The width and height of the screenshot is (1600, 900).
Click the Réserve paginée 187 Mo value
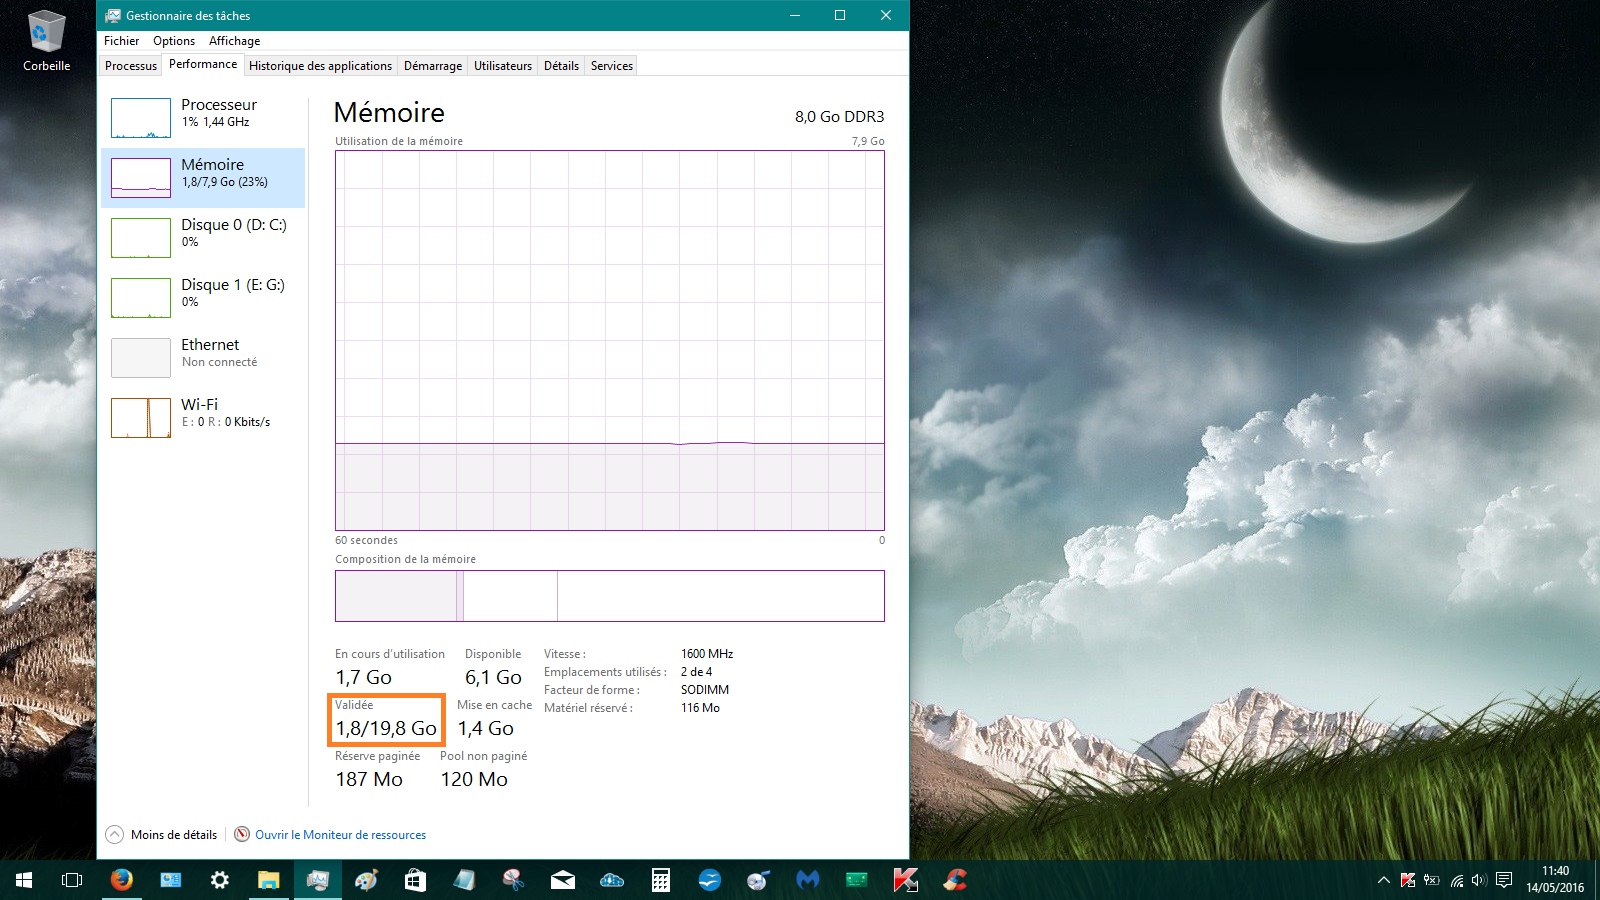(x=369, y=780)
